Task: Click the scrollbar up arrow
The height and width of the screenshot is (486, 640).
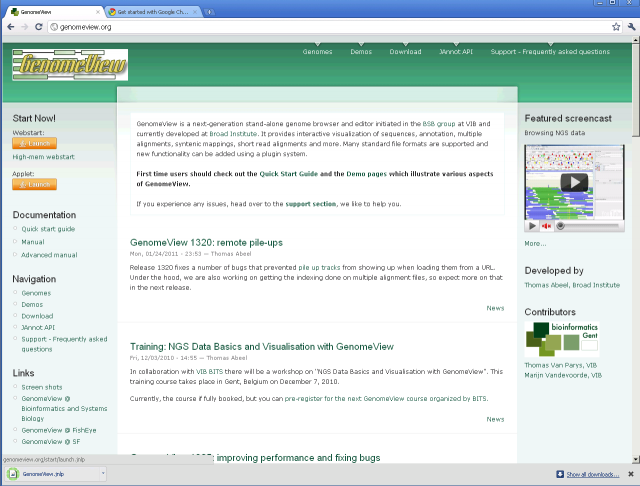Action: tap(636, 40)
